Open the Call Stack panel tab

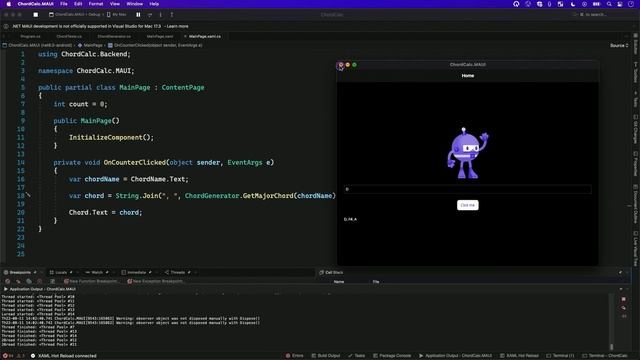tap(331, 272)
